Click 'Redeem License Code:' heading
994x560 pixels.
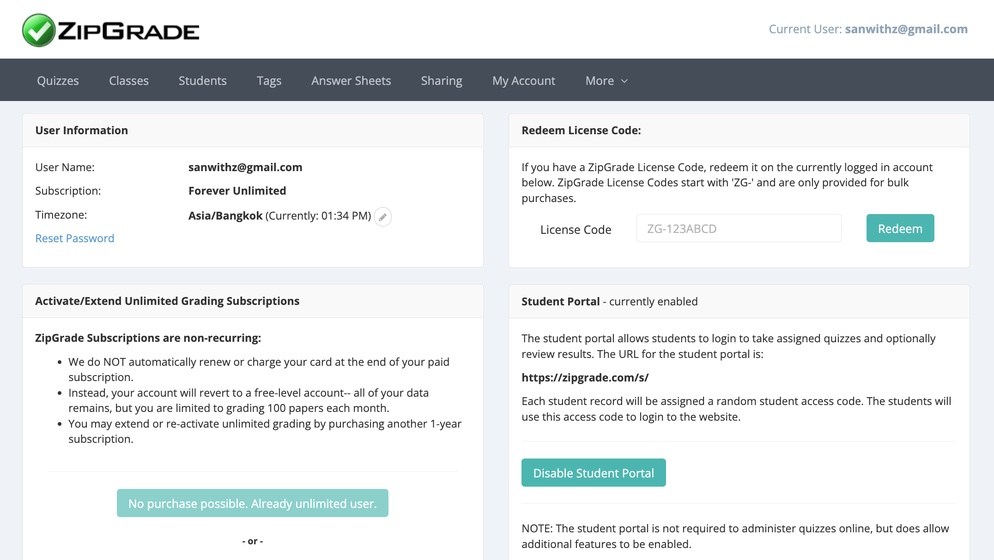tap(581, 131)
